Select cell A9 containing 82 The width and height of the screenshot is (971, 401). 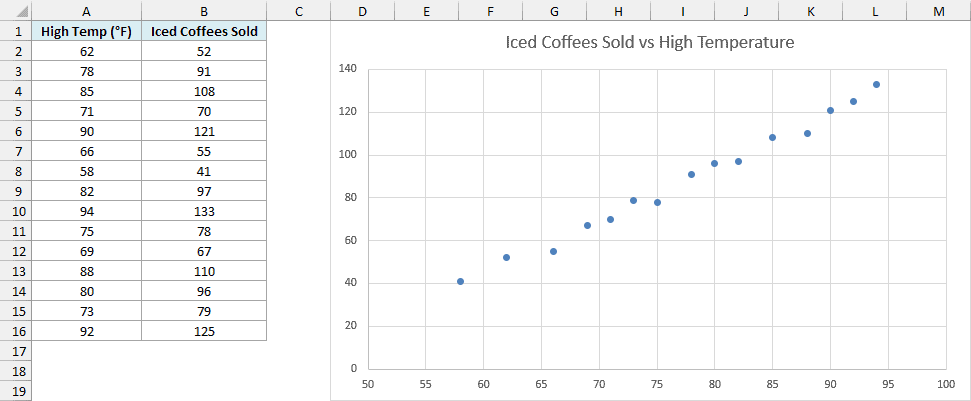click(86, 191)
